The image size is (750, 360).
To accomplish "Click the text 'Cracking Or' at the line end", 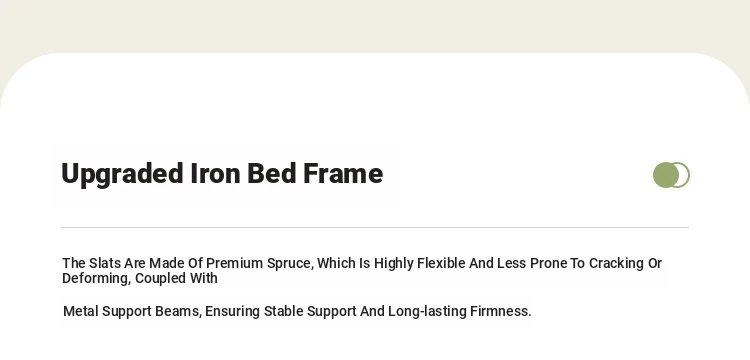I will (x=626, y=263).
